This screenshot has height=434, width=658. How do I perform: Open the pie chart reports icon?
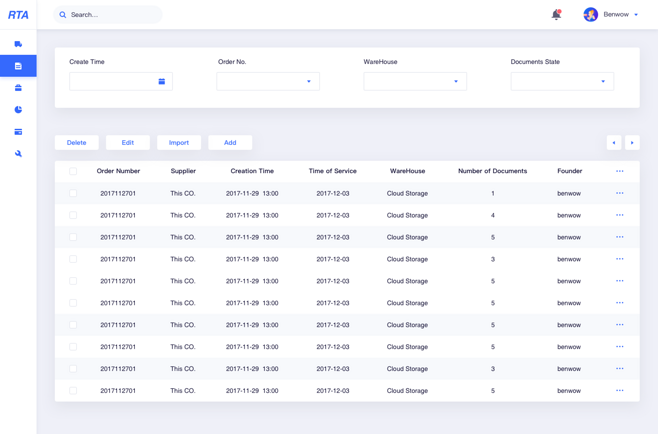pos(18,110)
